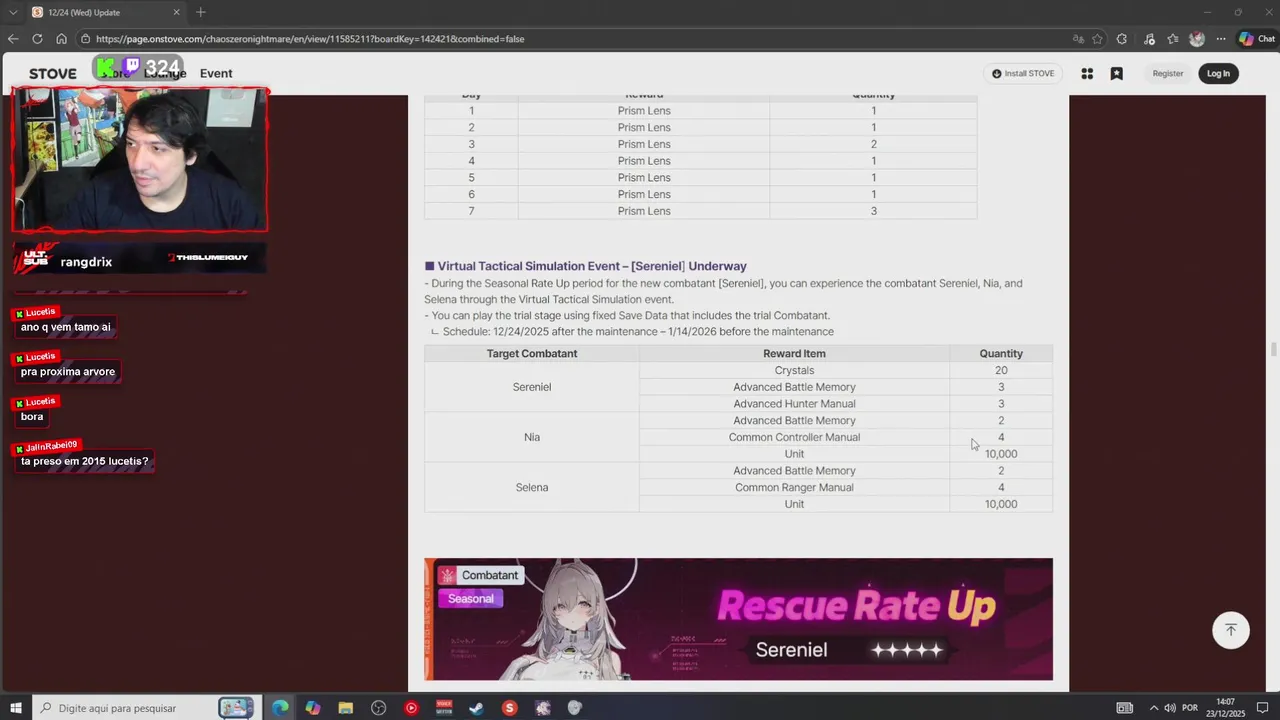Click the STOVE logo

52,74
